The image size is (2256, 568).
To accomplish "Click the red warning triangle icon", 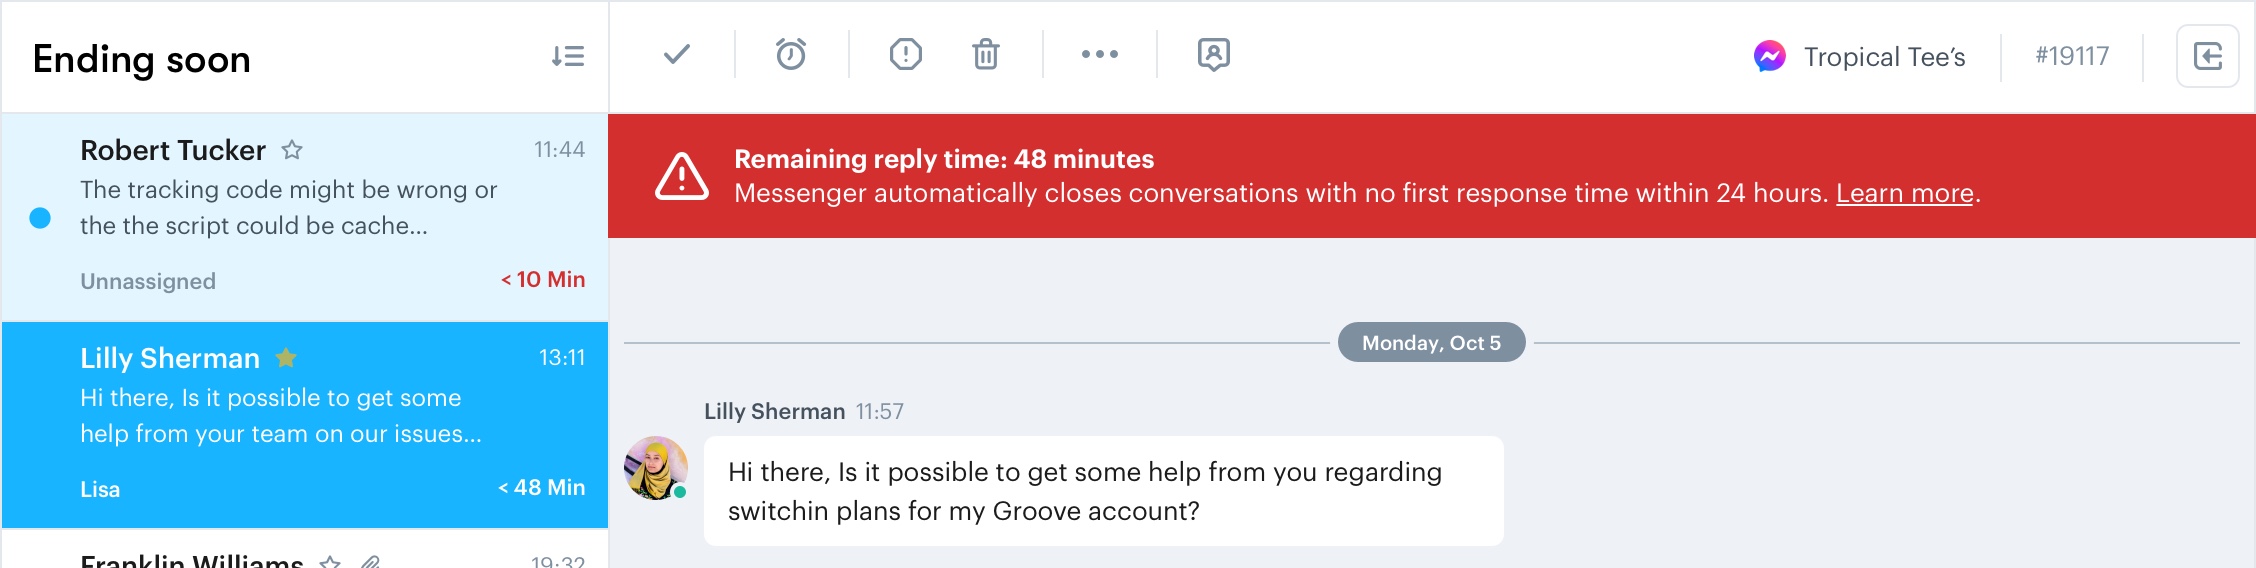I will coord(682,176).
